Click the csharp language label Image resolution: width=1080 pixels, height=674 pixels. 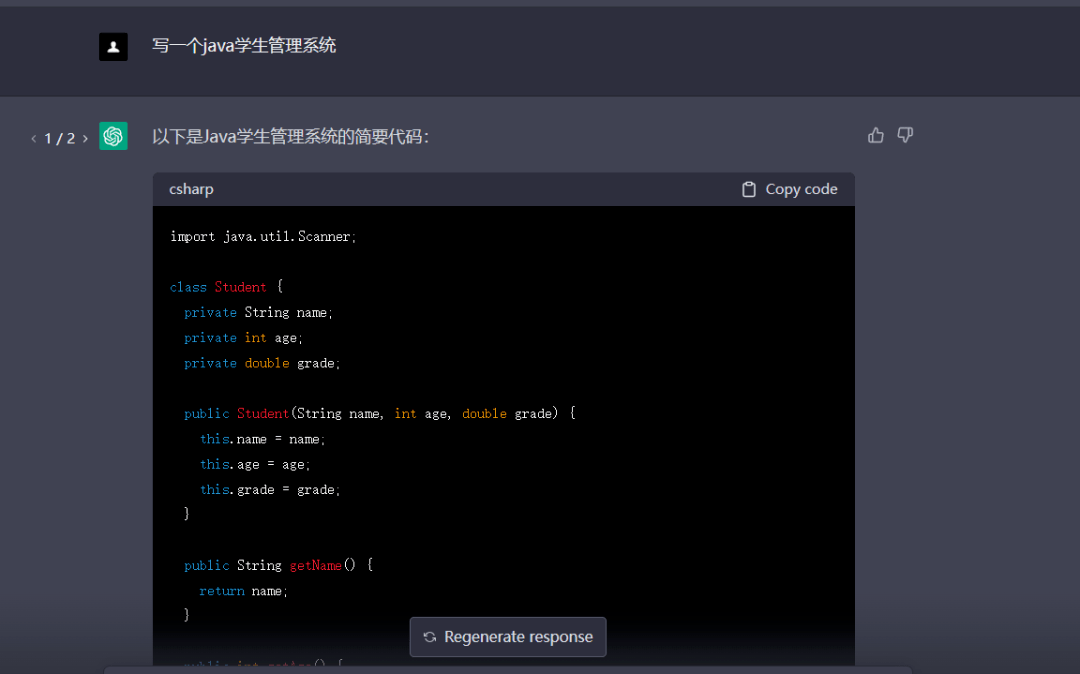point(191,189)
